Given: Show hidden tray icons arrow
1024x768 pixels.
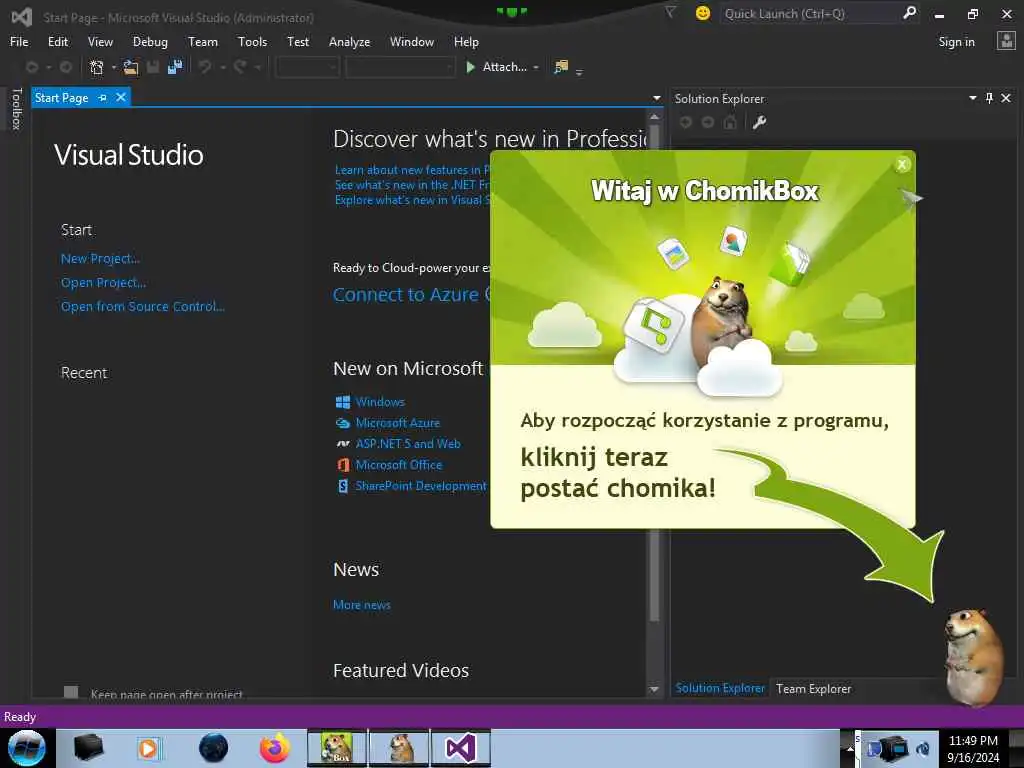Looking at the screenshot, I should (x=850, y=748).
